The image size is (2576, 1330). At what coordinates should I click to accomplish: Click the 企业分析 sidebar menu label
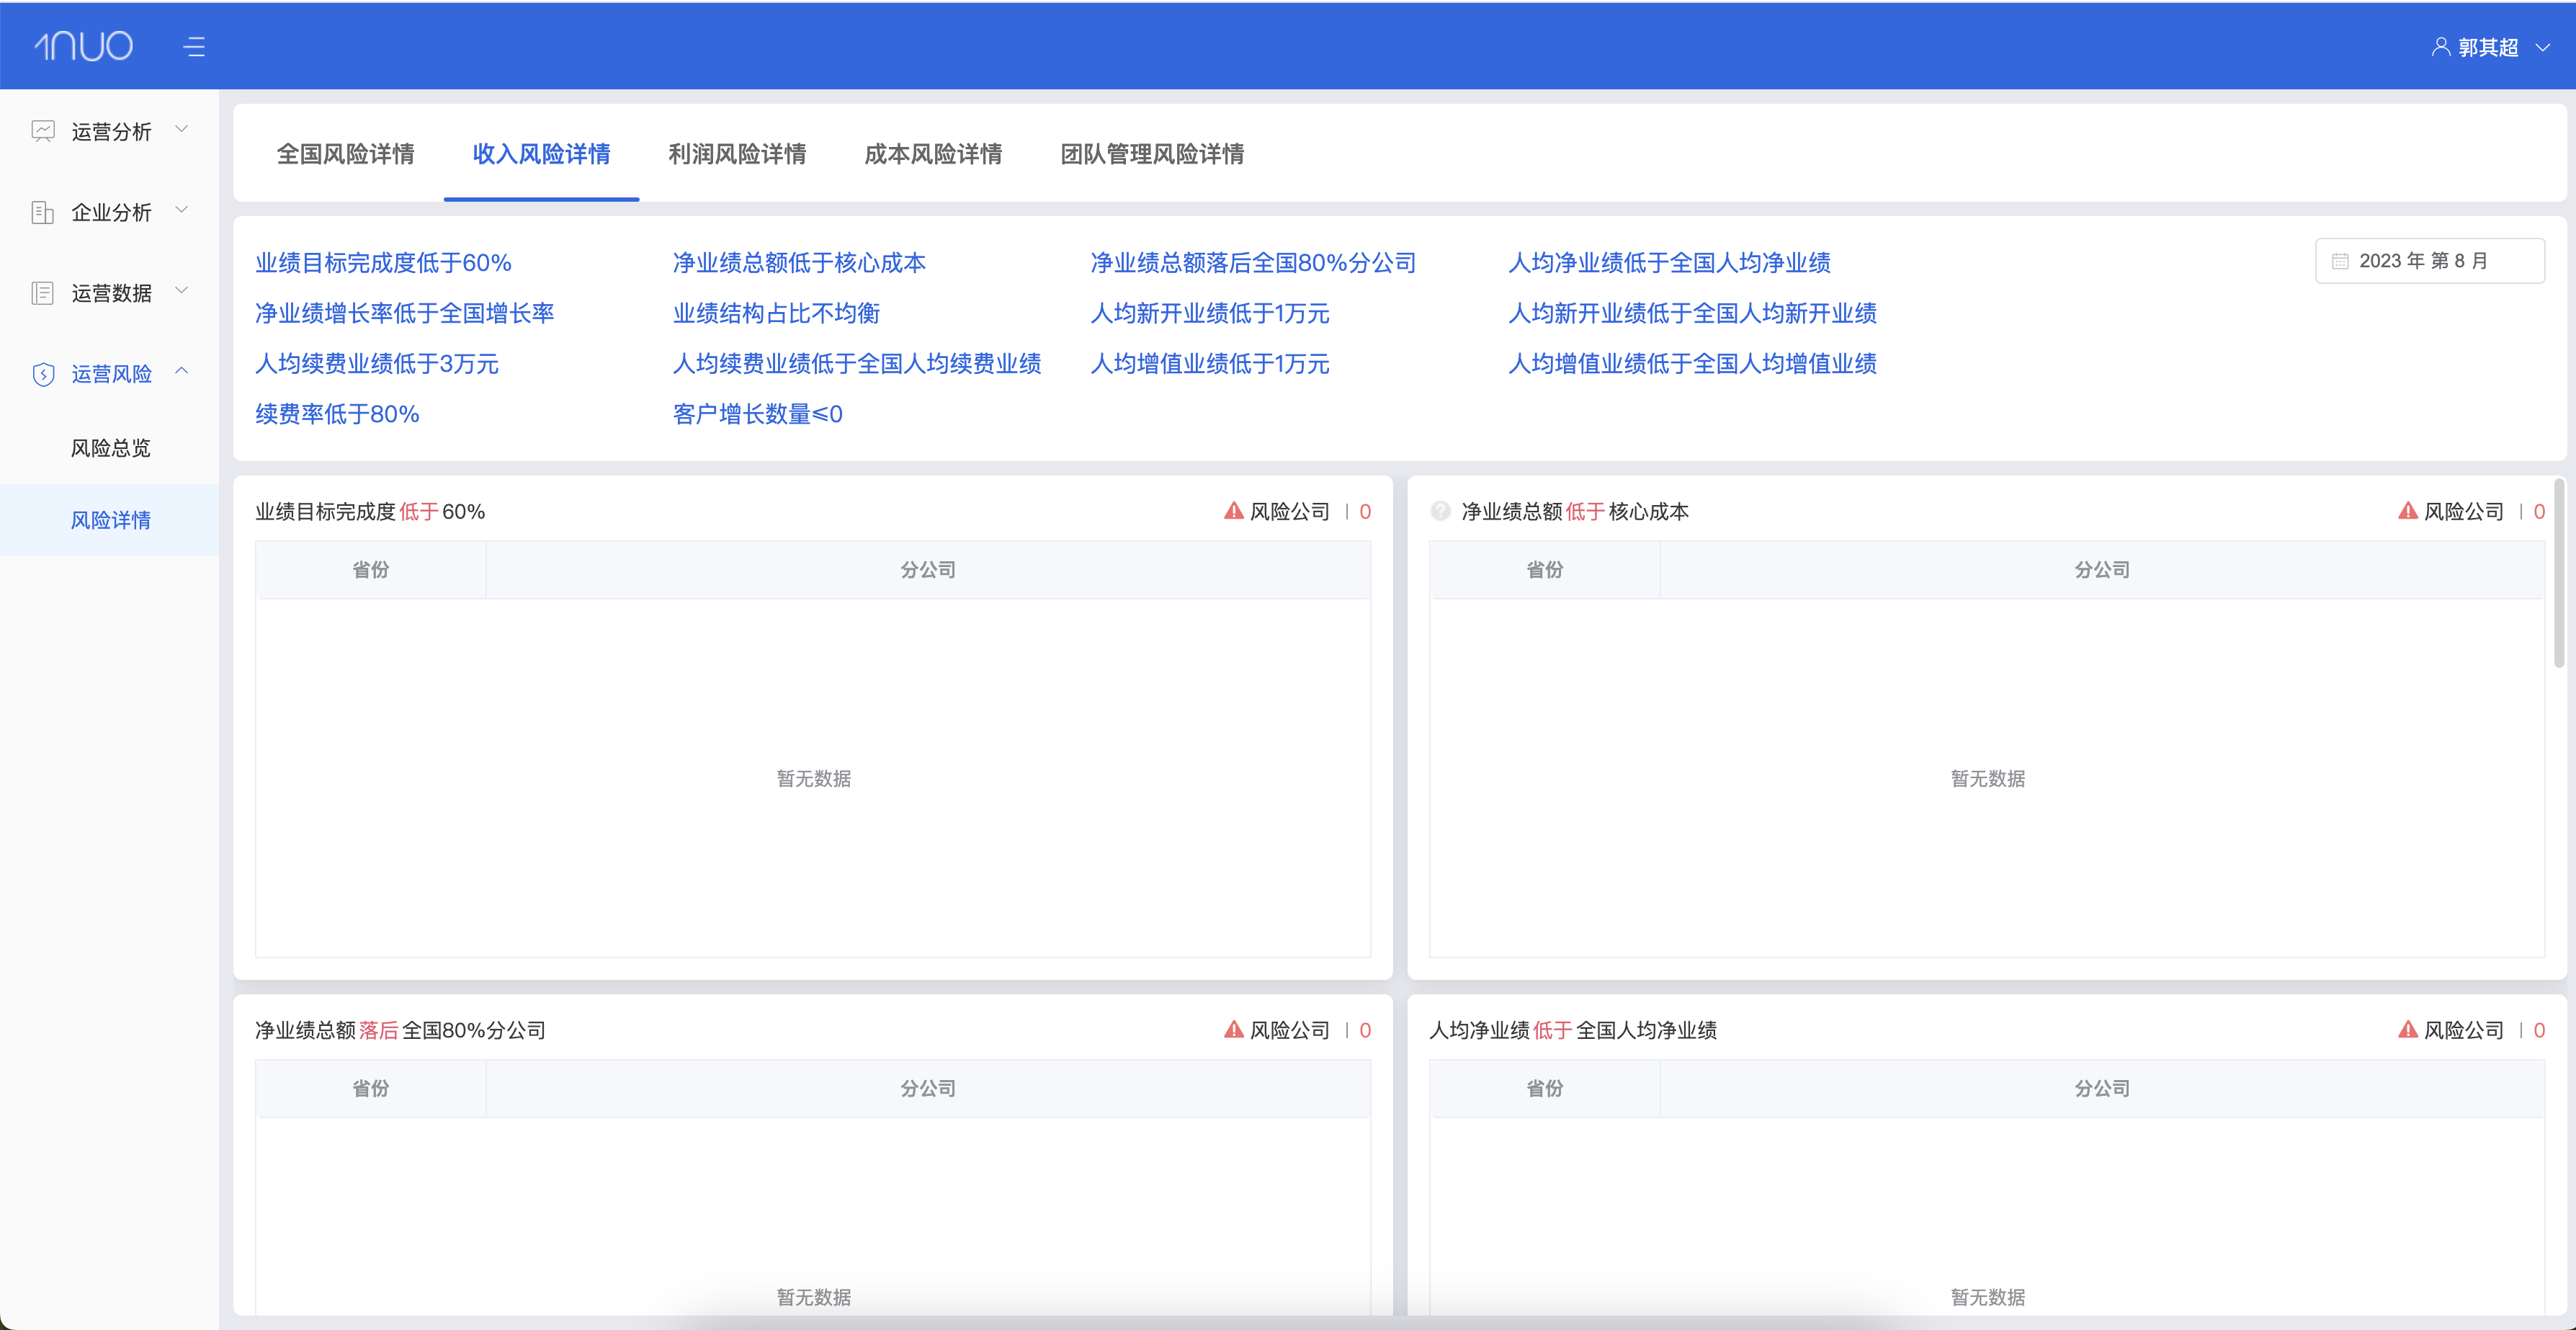[x=112, y=213]
